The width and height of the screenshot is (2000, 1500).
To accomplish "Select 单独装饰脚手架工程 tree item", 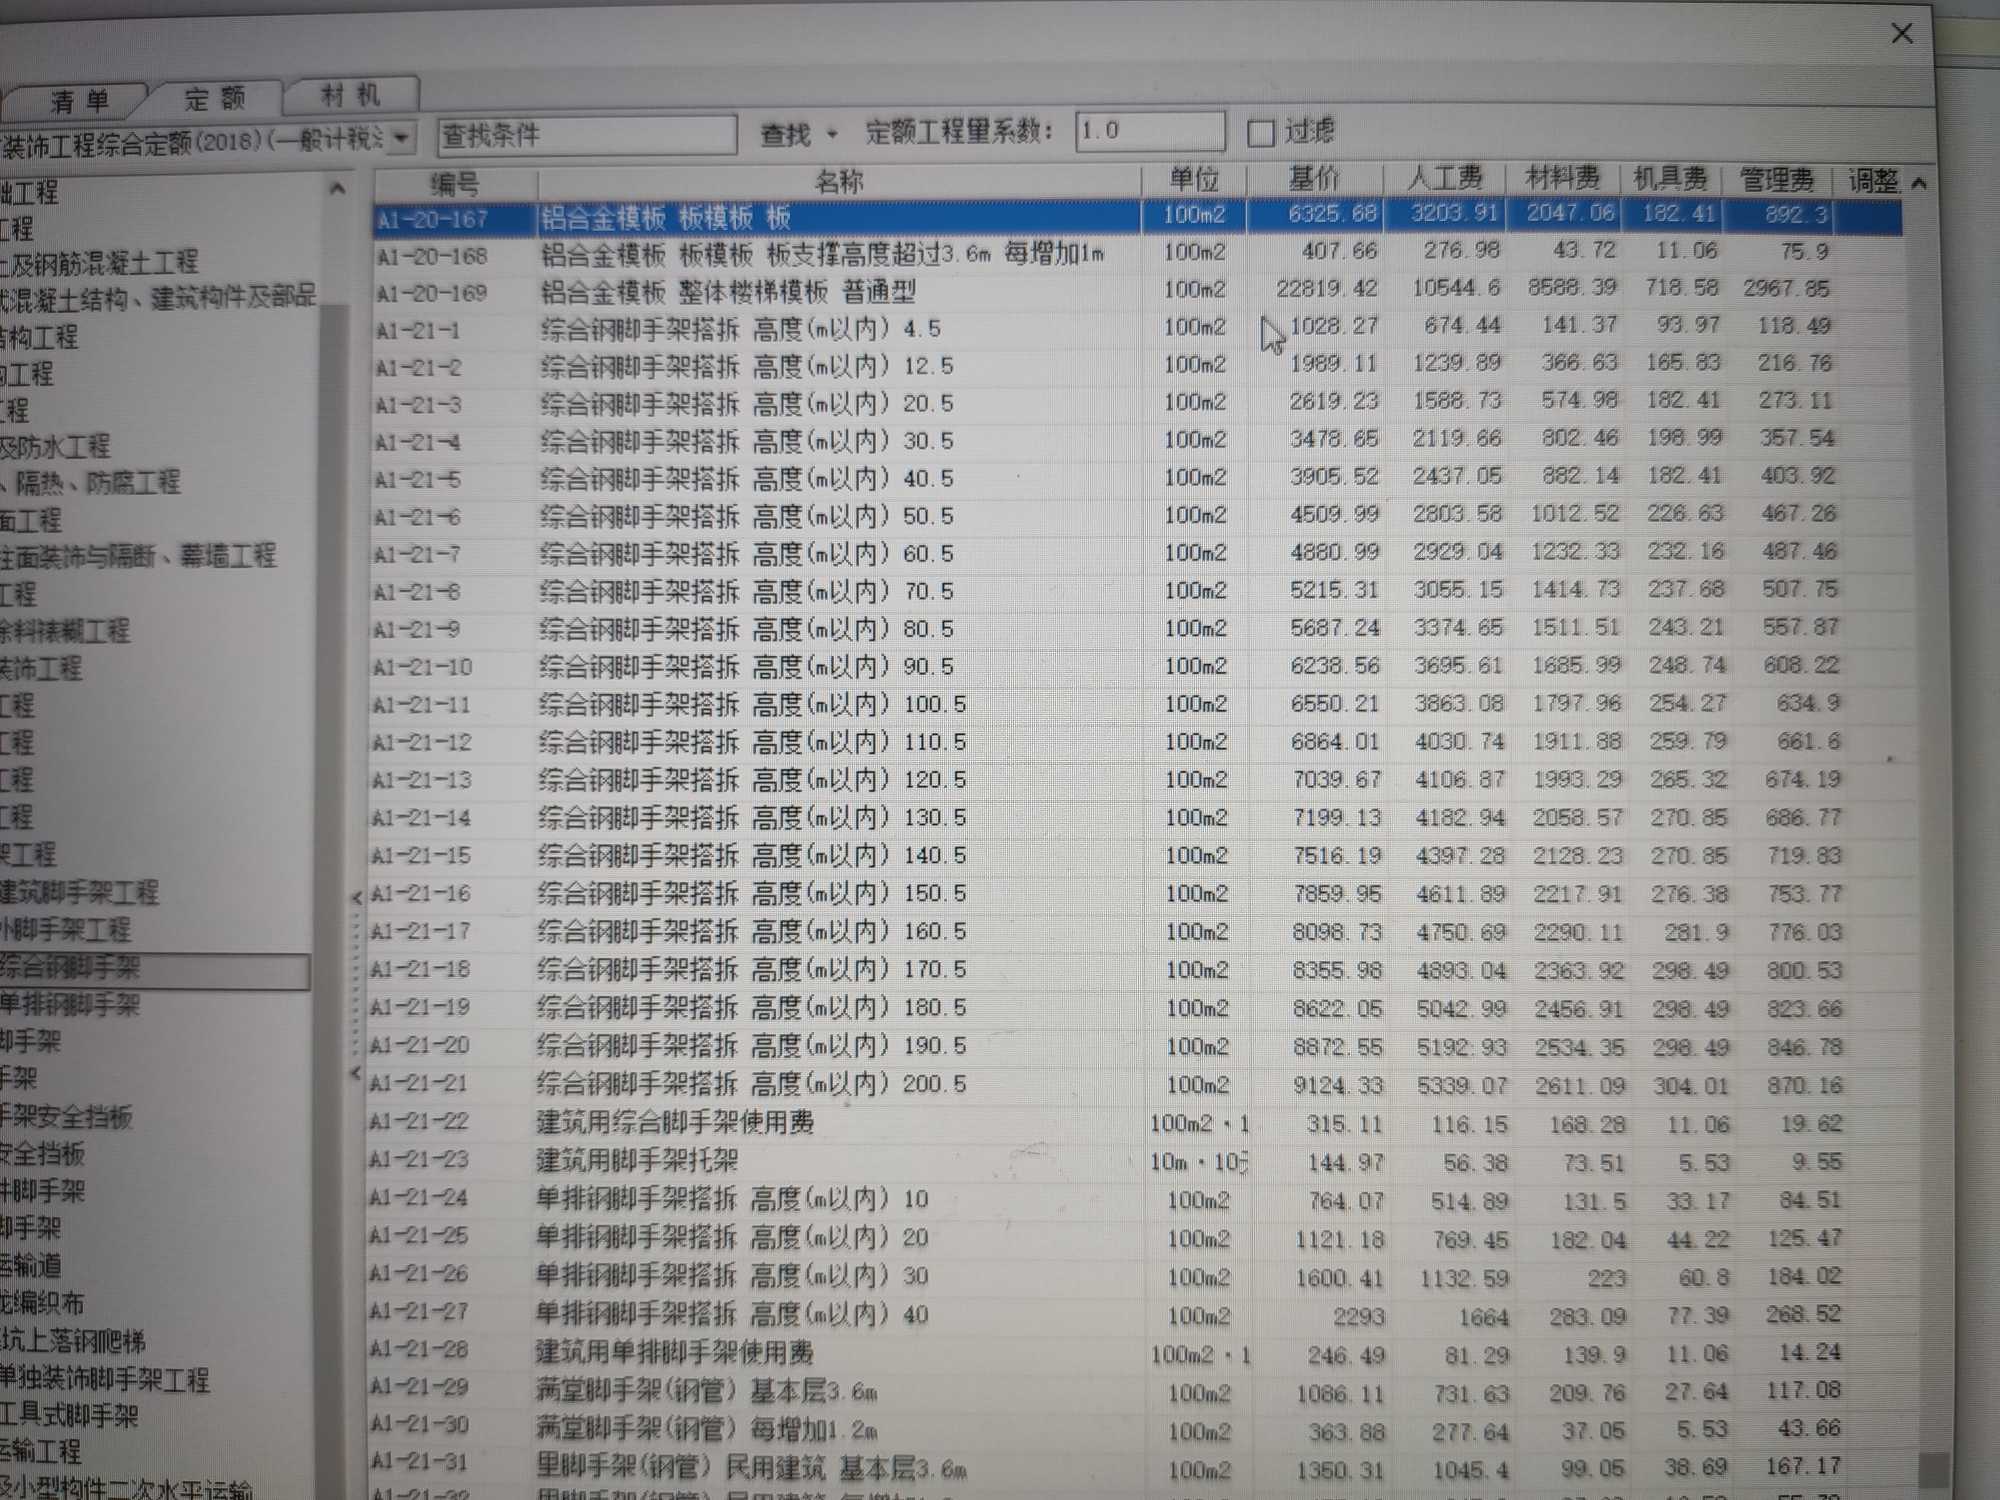I will (105, 1379).
